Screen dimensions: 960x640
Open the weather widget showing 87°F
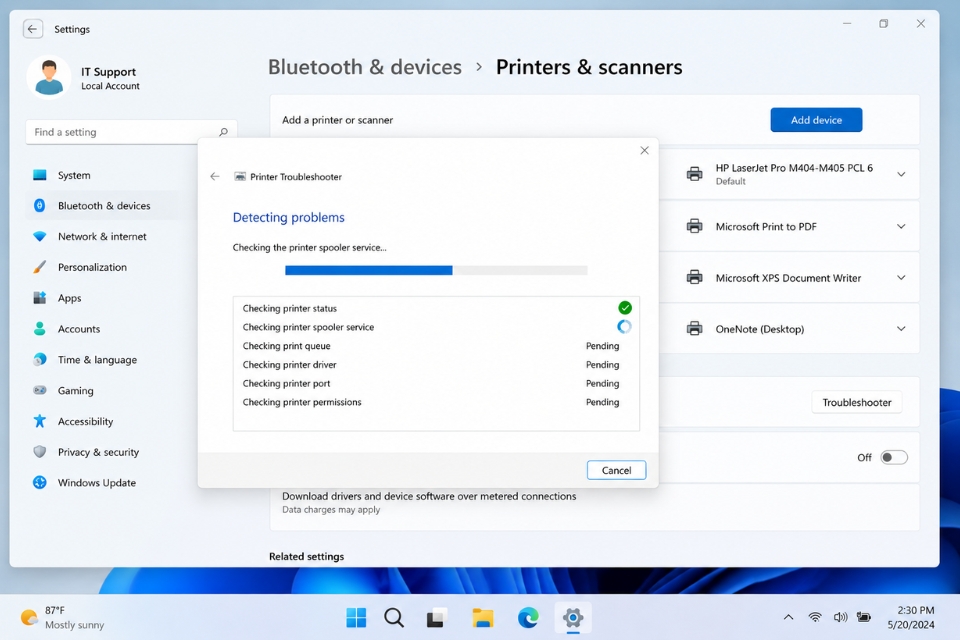[x=62, y=617]
